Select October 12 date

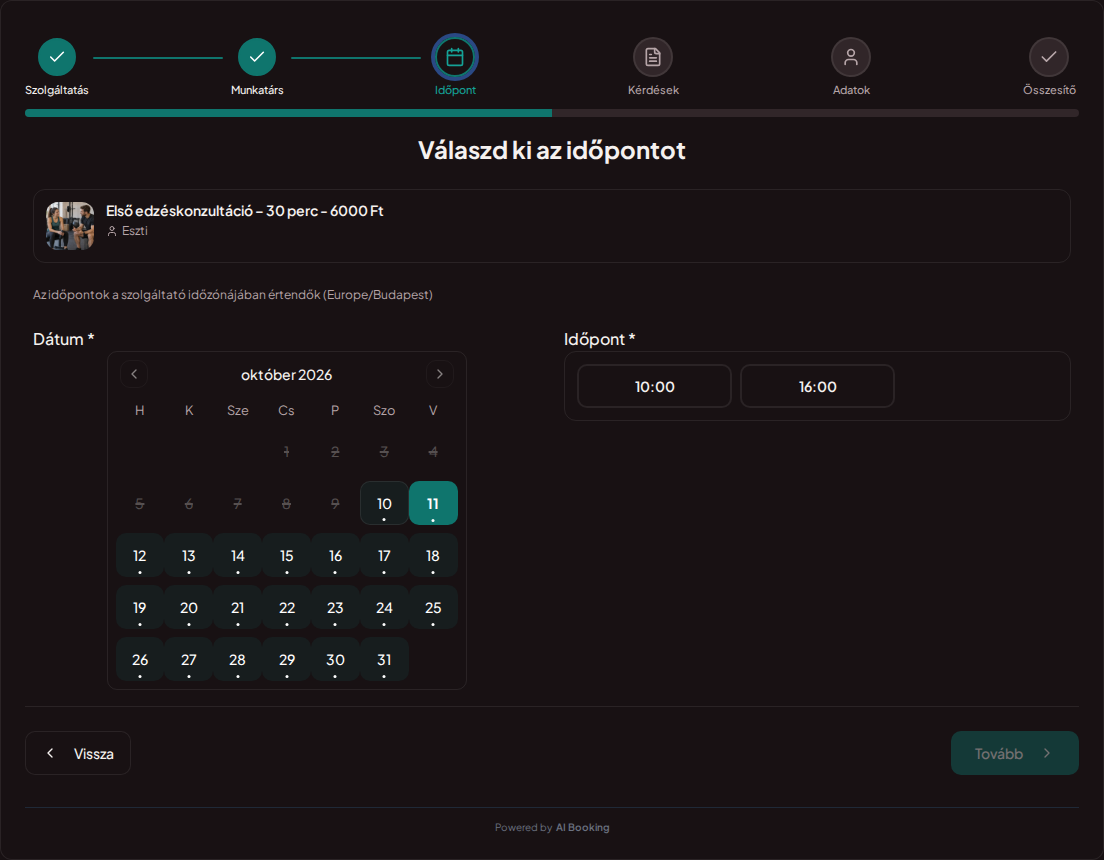pyautogui.click(x=140, y=555)
